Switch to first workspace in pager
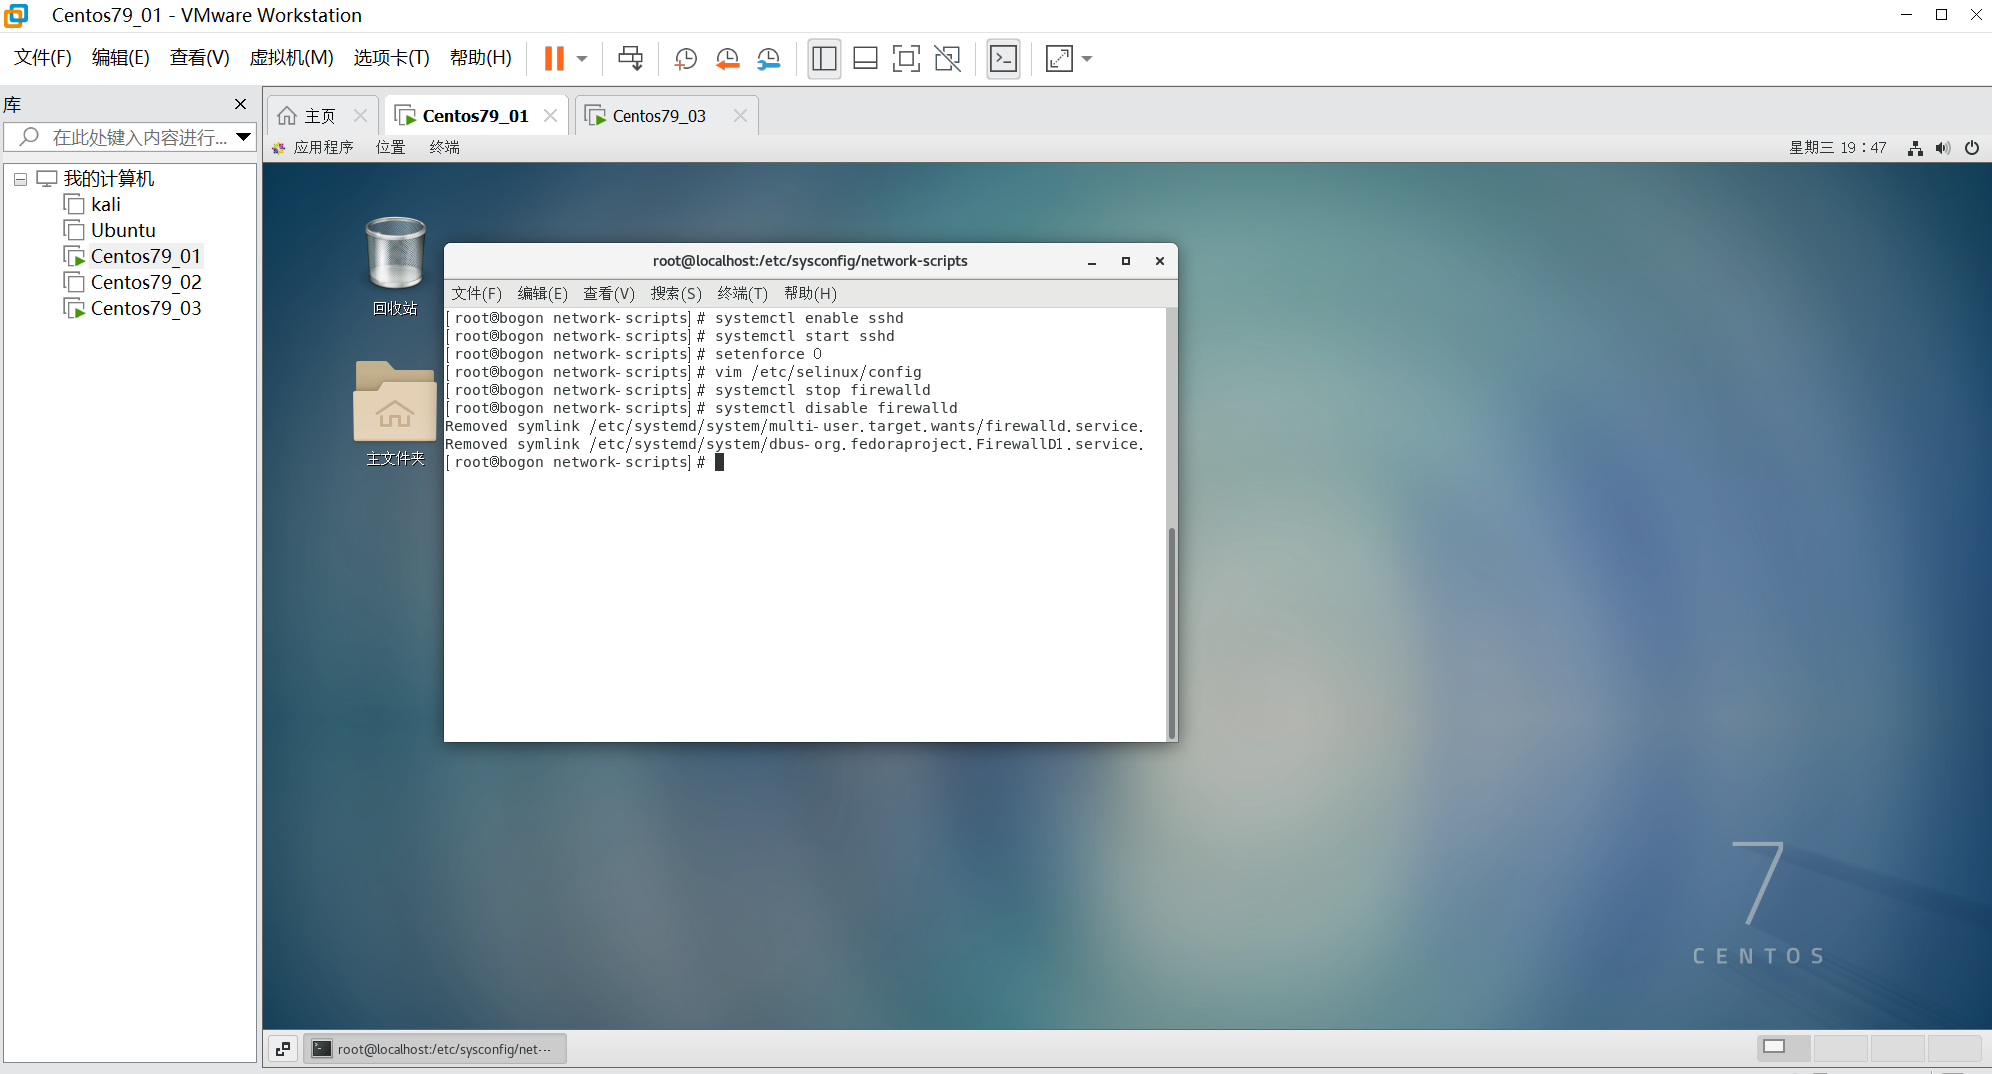Screen dimensions: 1992x1074 click(1783, 1048)
